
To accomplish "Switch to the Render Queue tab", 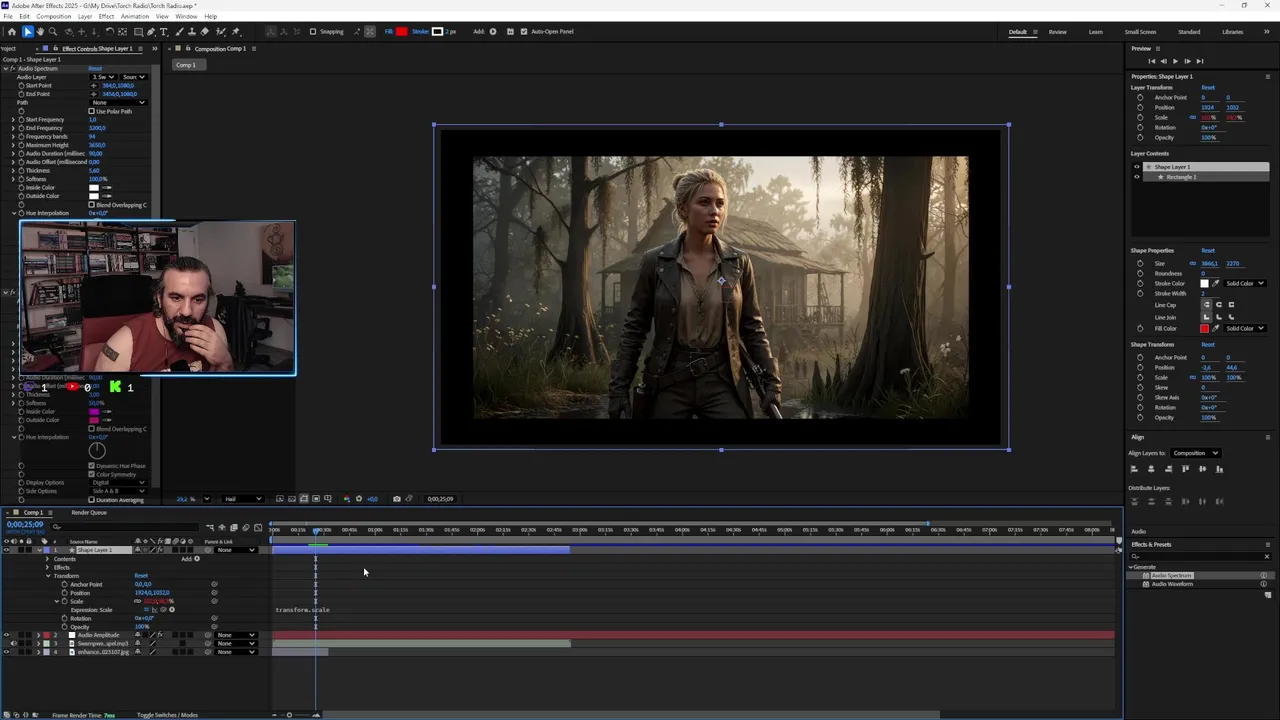I will tap(89, 513).
